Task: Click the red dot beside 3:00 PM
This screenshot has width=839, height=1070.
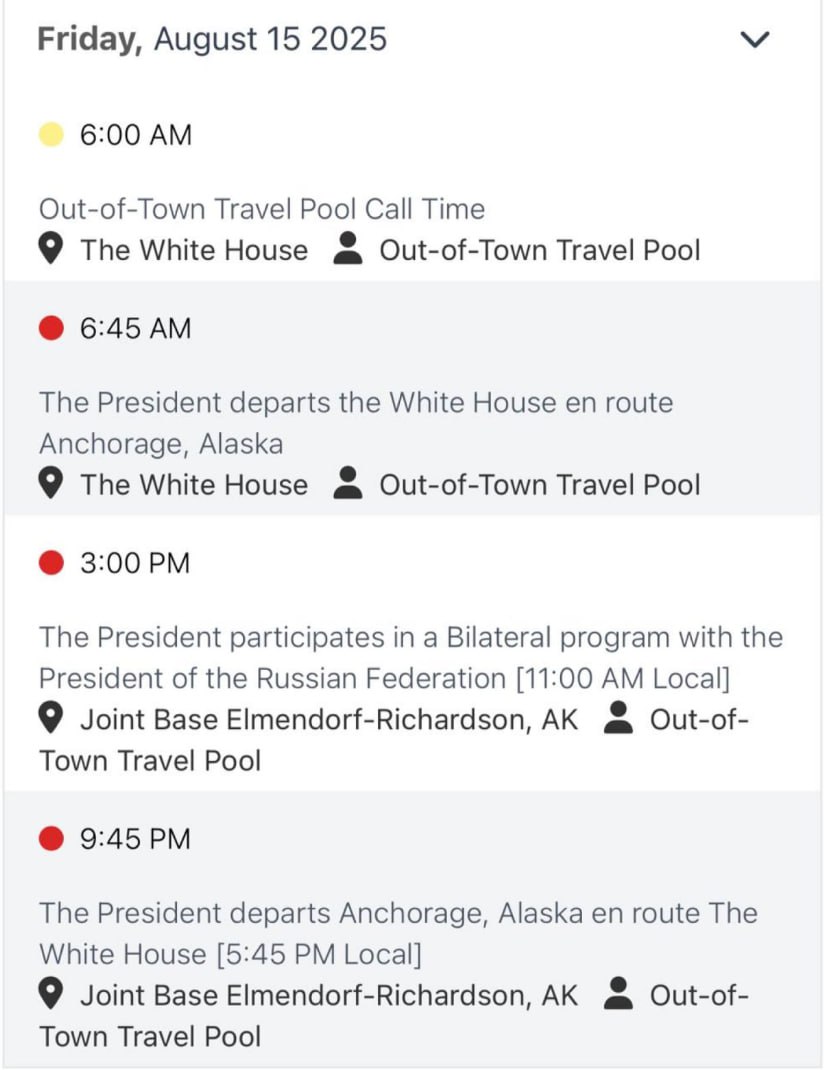Action: pos(51,564)
